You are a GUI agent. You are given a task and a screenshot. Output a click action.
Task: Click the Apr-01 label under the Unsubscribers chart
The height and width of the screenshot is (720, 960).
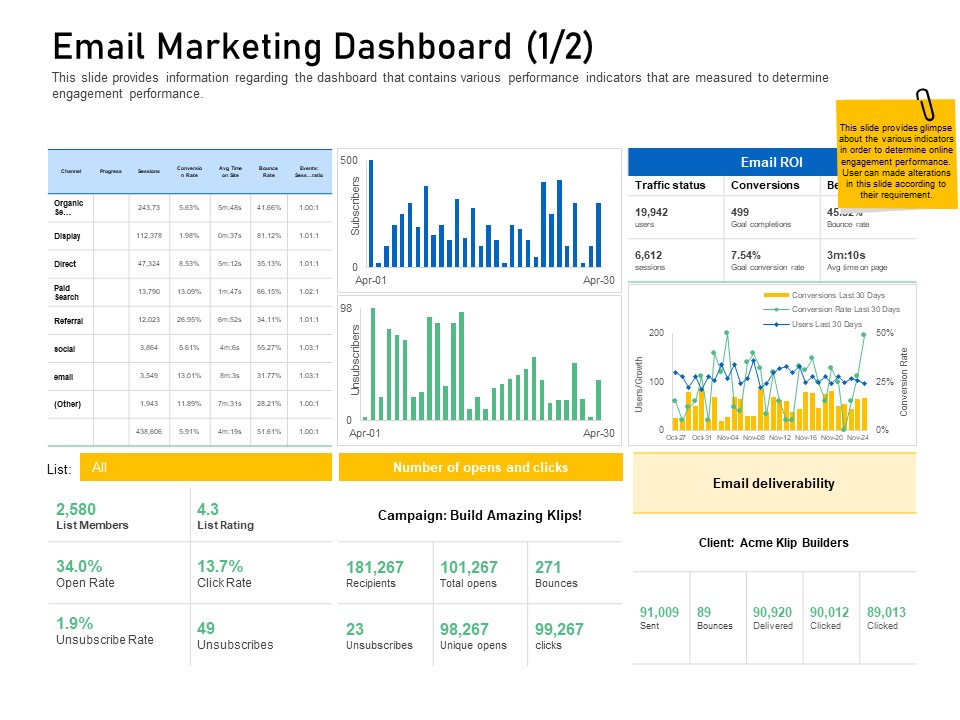coord(364,433)
